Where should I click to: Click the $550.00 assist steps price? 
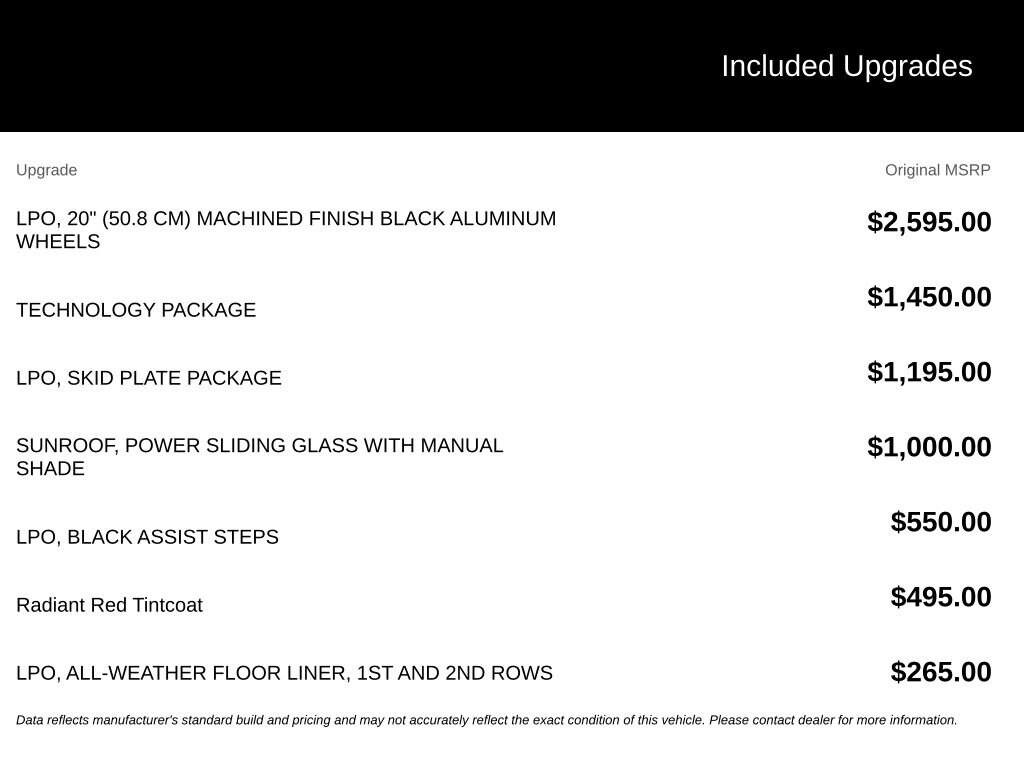point(940,522)
